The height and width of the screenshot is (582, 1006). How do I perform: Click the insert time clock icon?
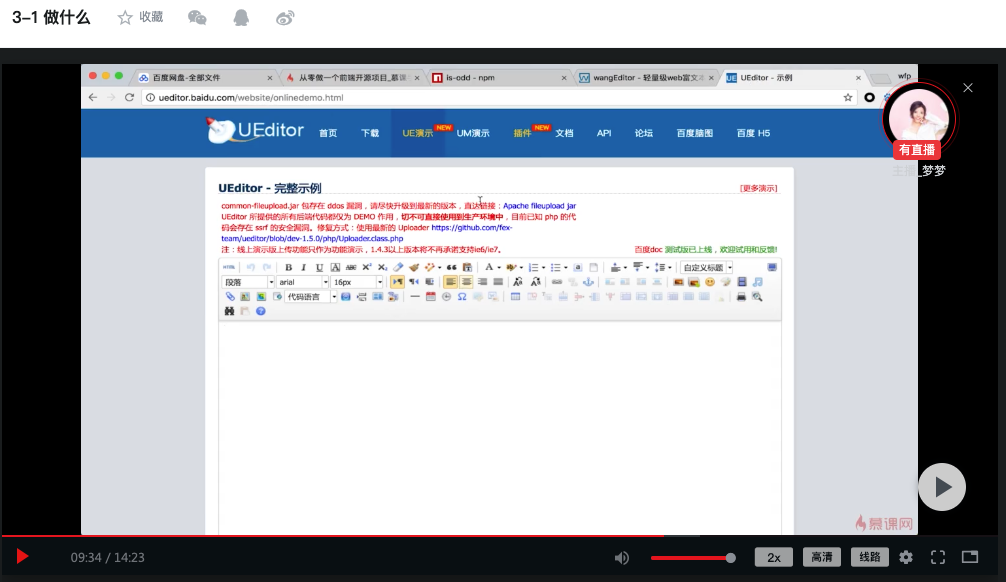pyautogui.click(x=447, y=296)
